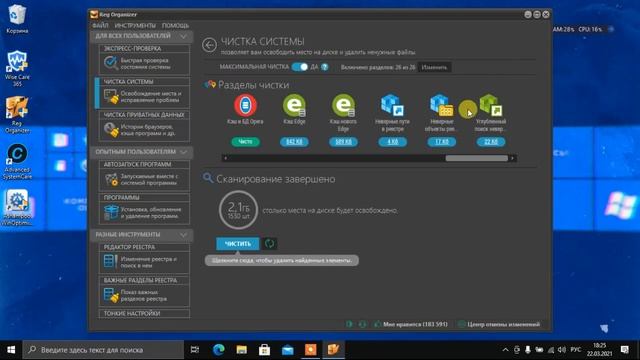Open Ashampoo WinOptimizer desktop icon
Screen dimensions: 640x360
click(x=17, y=207)
